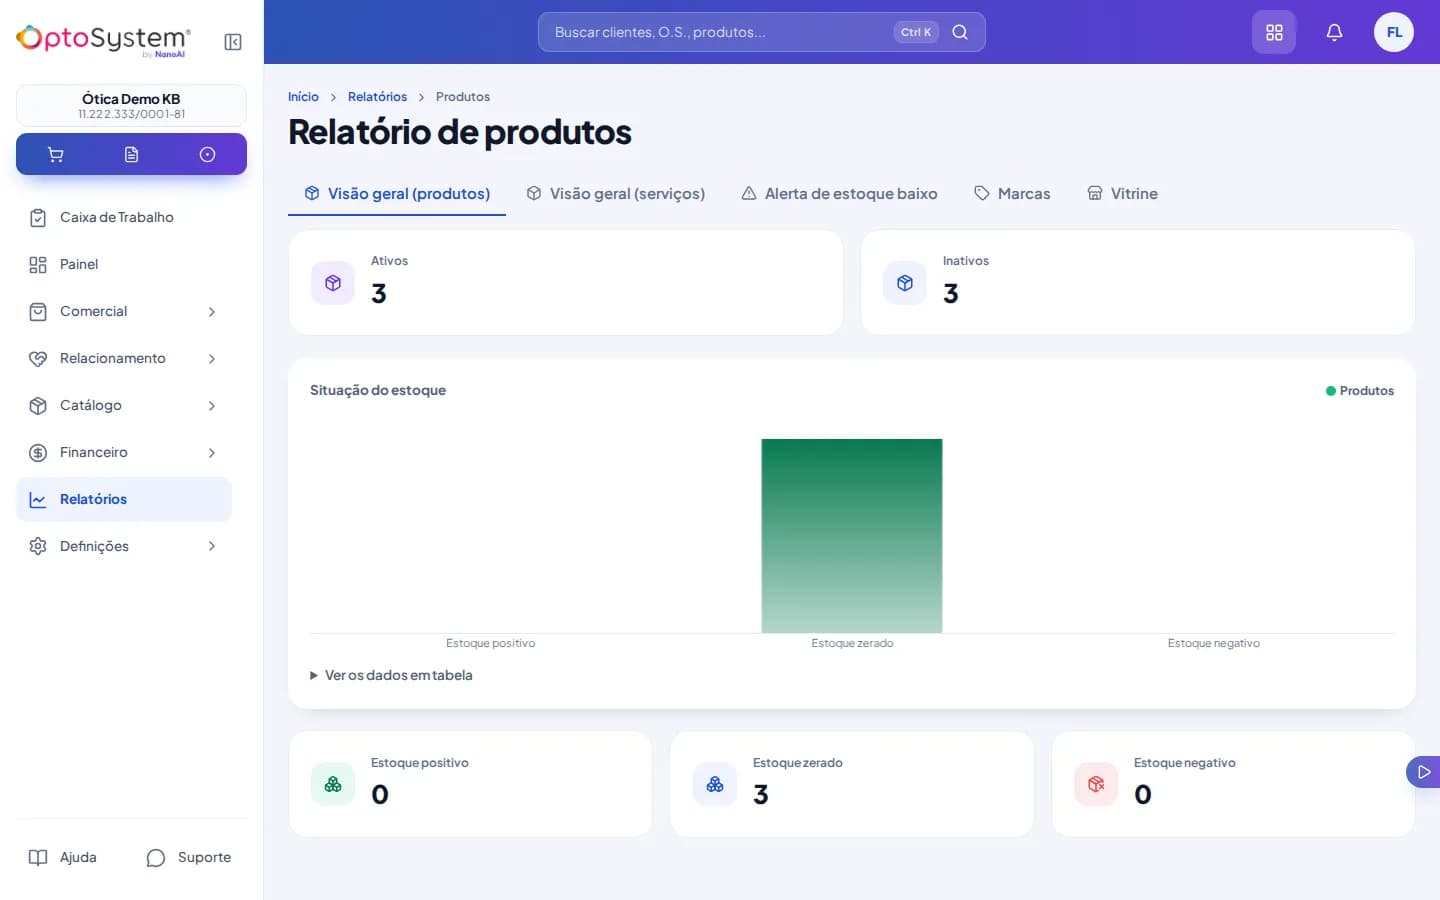Click the Ativos box icon
This screenshot has width=1440, height=900.
tap(333, 283)
